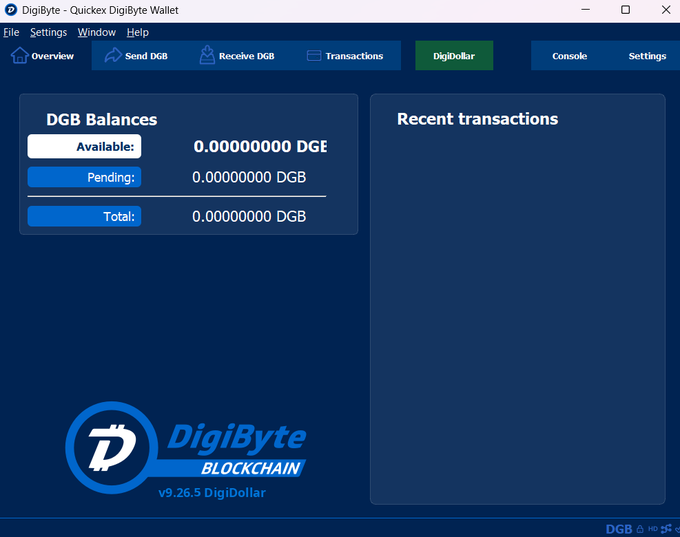The image size is (680, 537).
Task: Switch to the Transactions tab
Action: pos(346,56)
